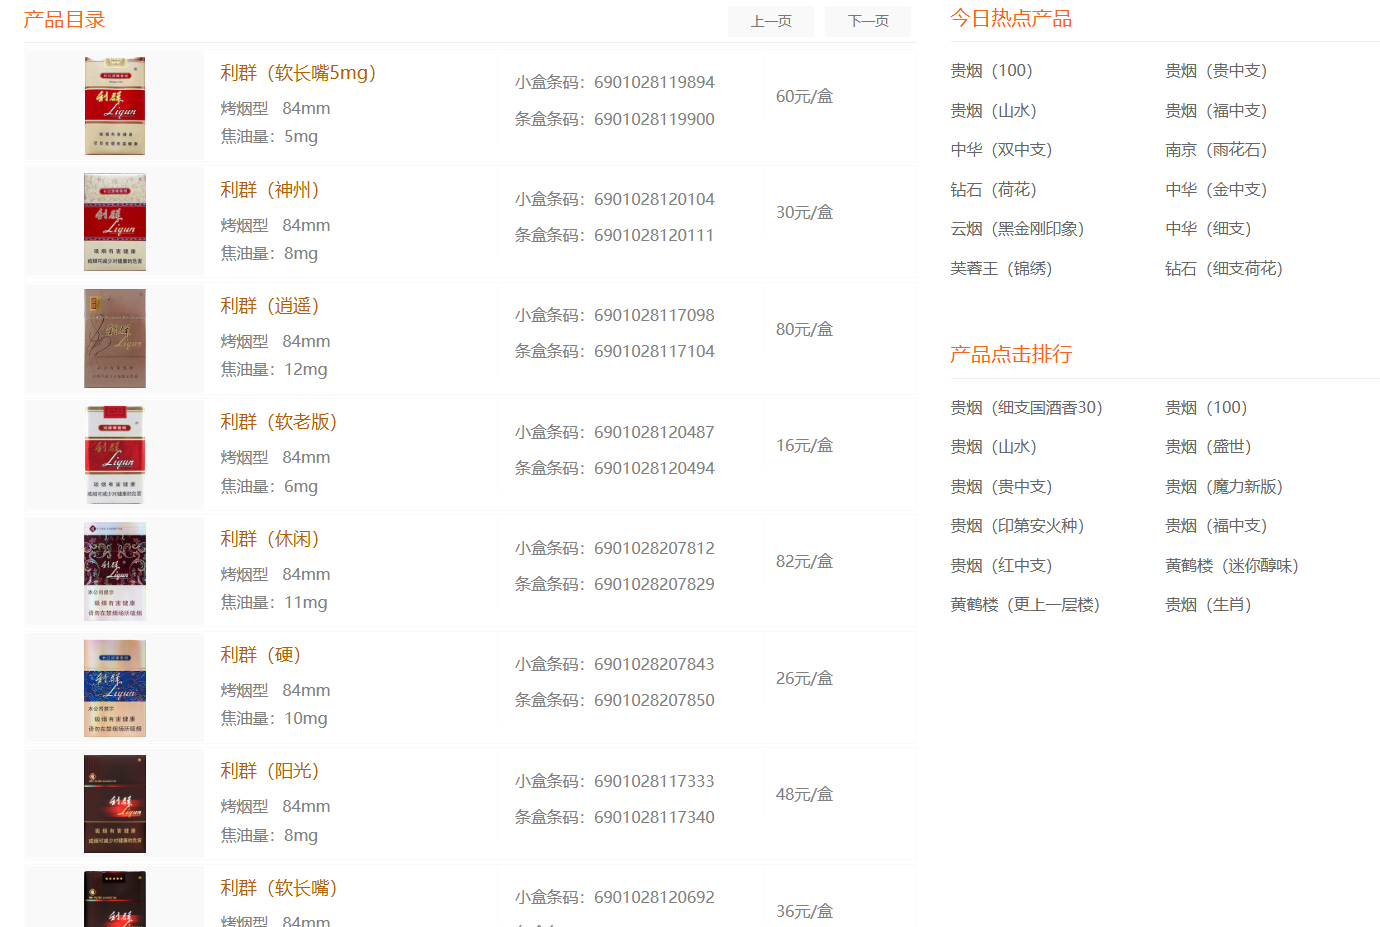Click the 利群 软老版 pack thumbnail
The image size is (1380, 927).
coord(115,454)
